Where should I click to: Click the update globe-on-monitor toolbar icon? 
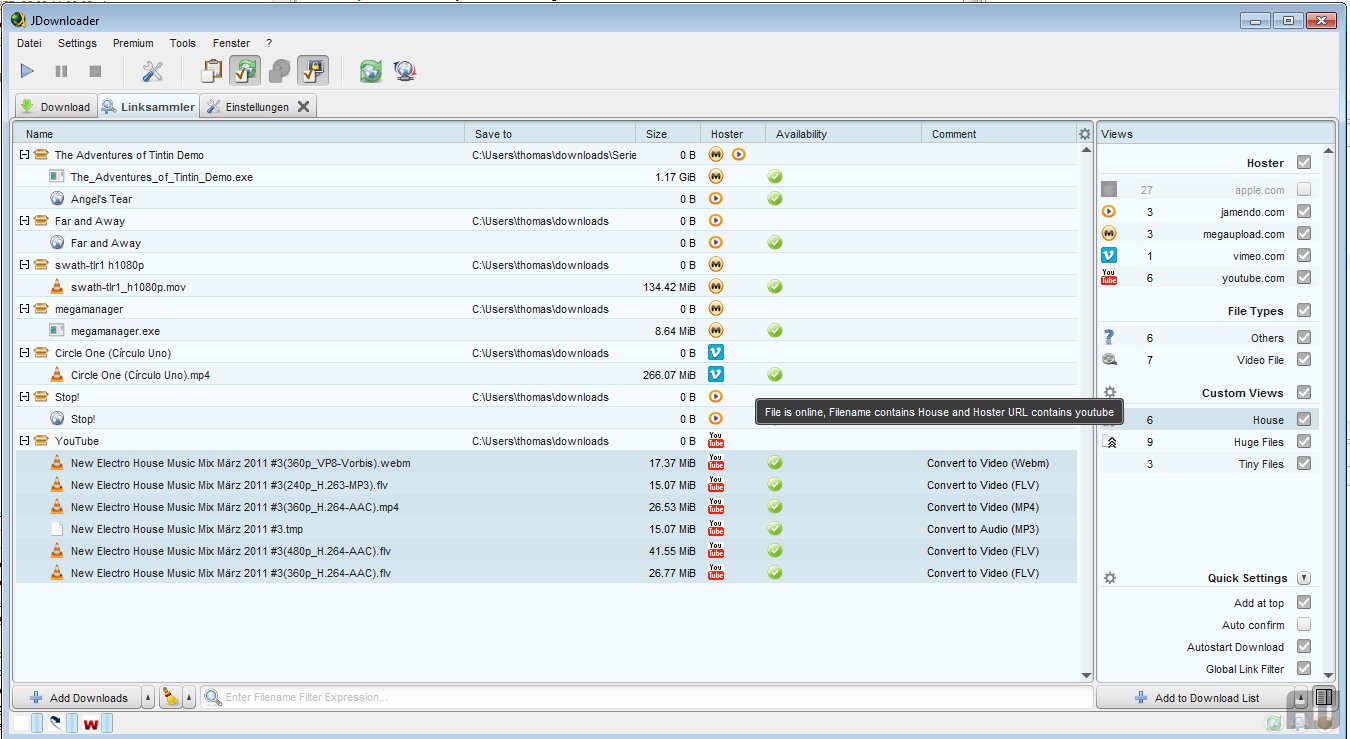click(x=404, y=71)
